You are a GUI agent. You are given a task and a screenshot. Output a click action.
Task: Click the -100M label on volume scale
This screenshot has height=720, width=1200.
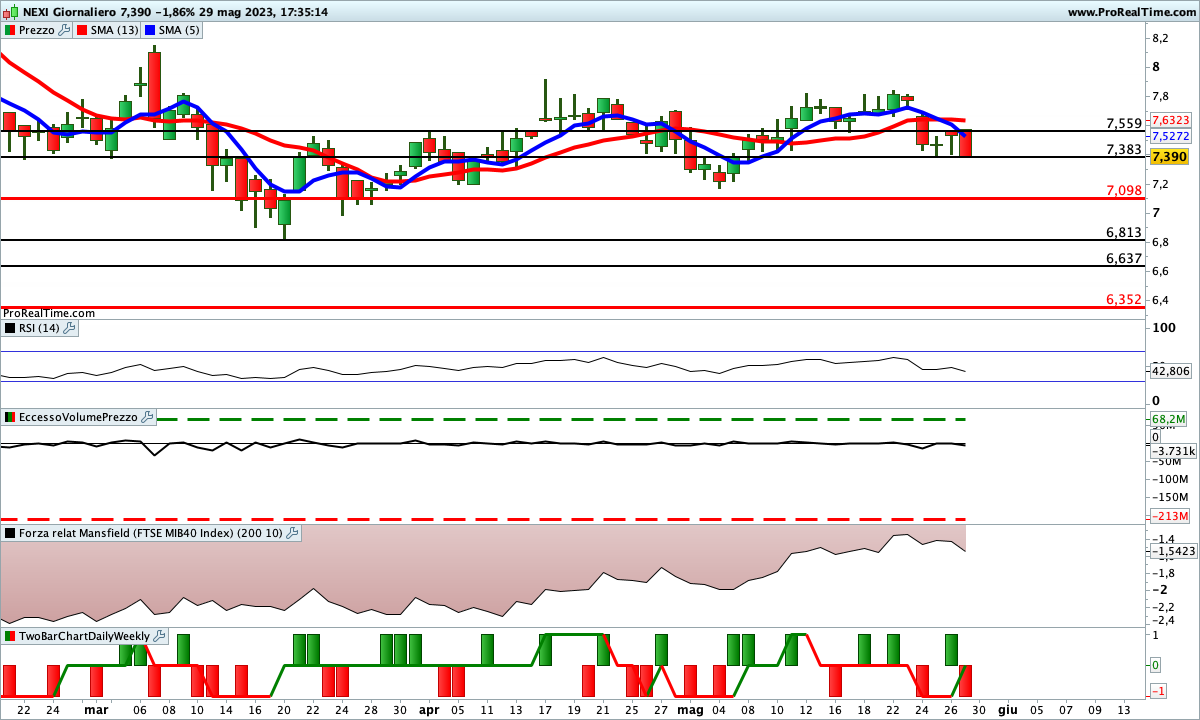click(x=1169, y=477)
